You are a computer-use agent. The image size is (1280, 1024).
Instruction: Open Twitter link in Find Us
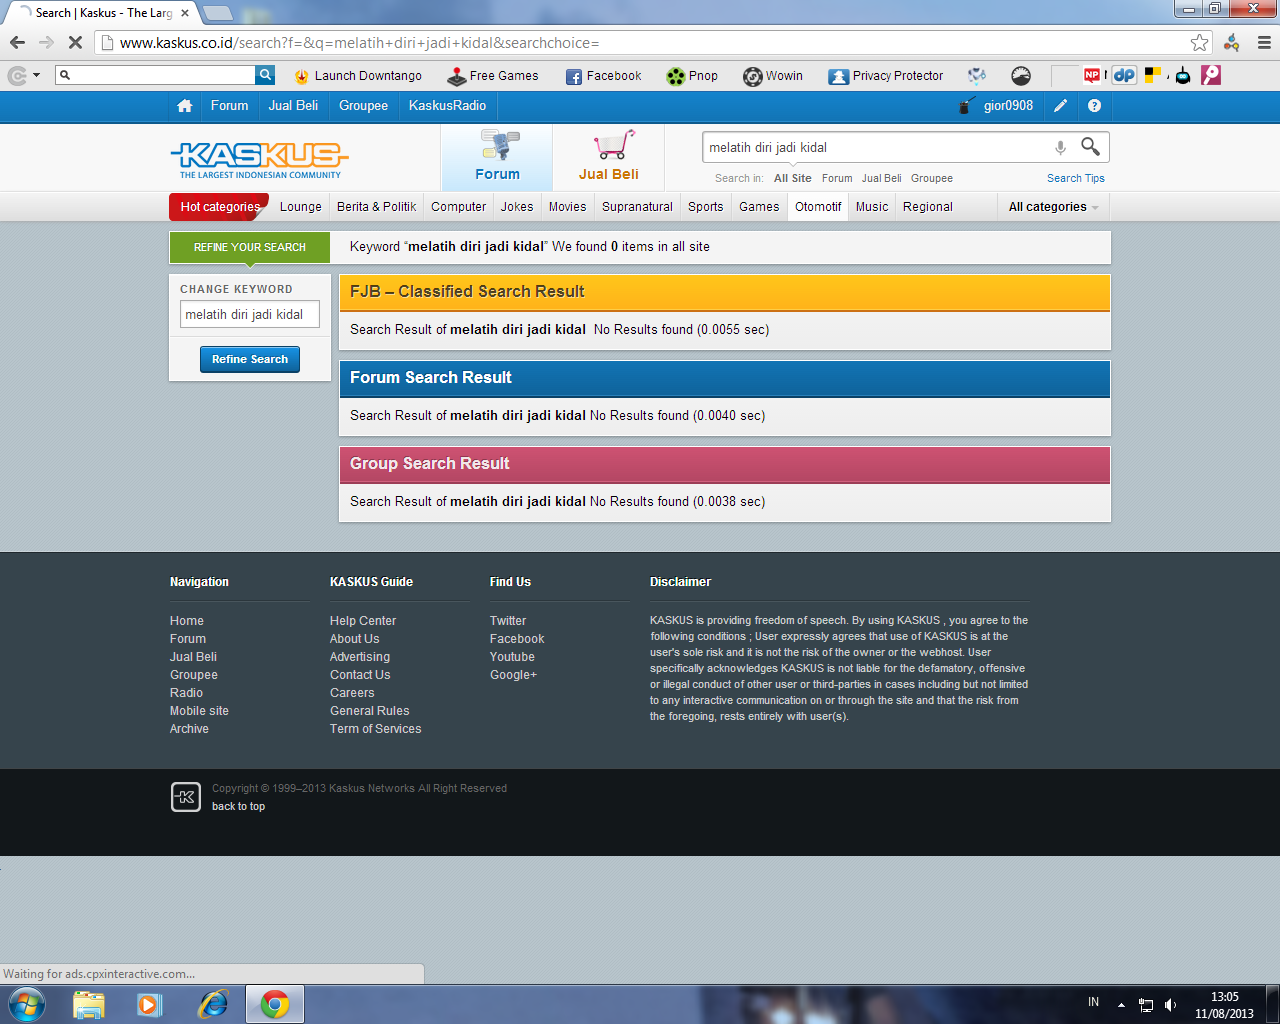click(x=508, y=621)
